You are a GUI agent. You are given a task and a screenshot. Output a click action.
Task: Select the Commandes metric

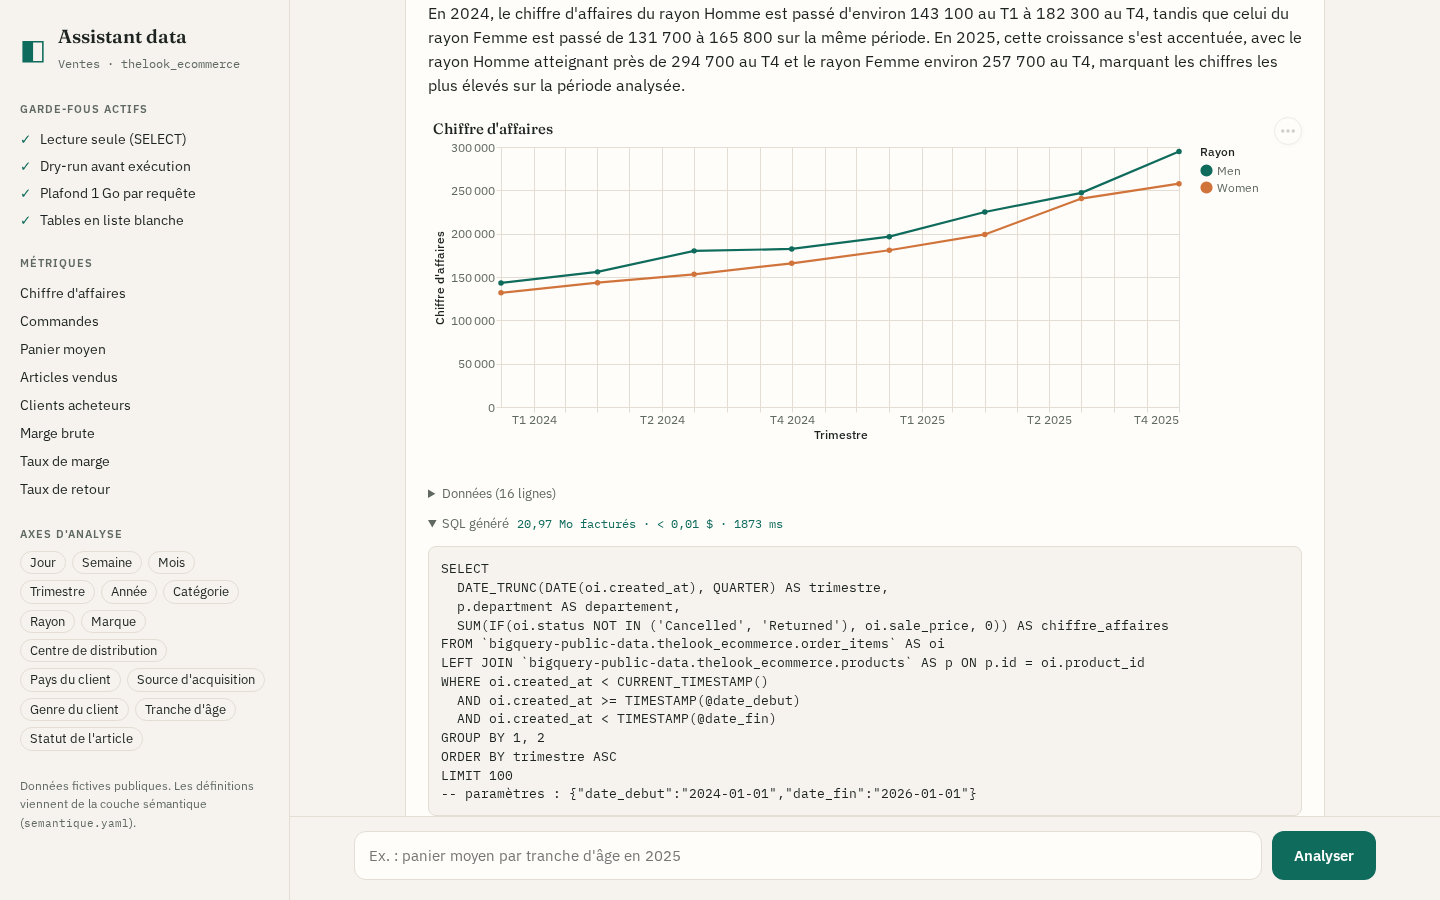[59, 321]
